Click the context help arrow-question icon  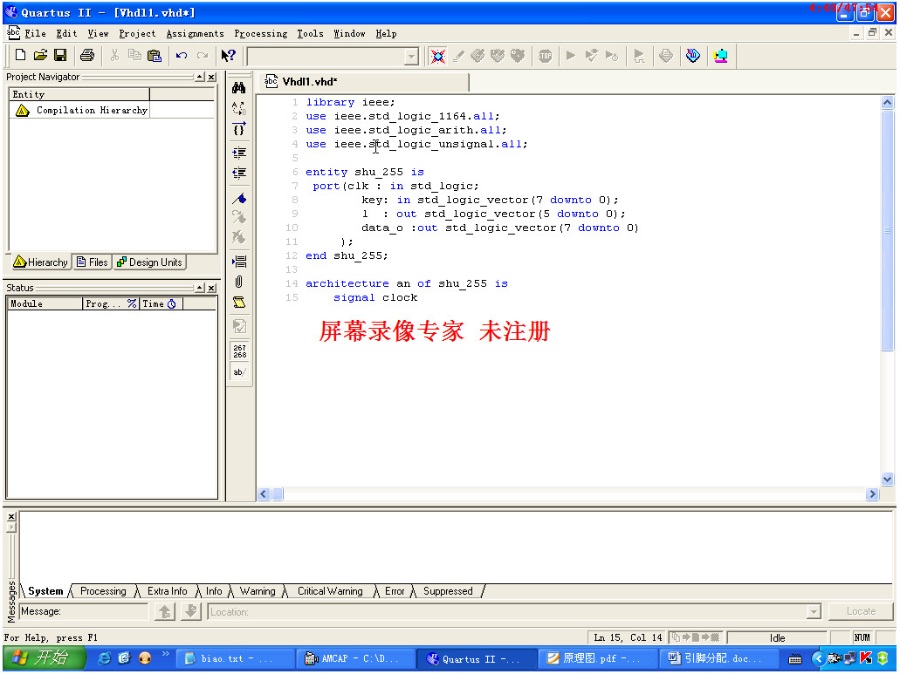pyautogui.click(x=228, y=55)
